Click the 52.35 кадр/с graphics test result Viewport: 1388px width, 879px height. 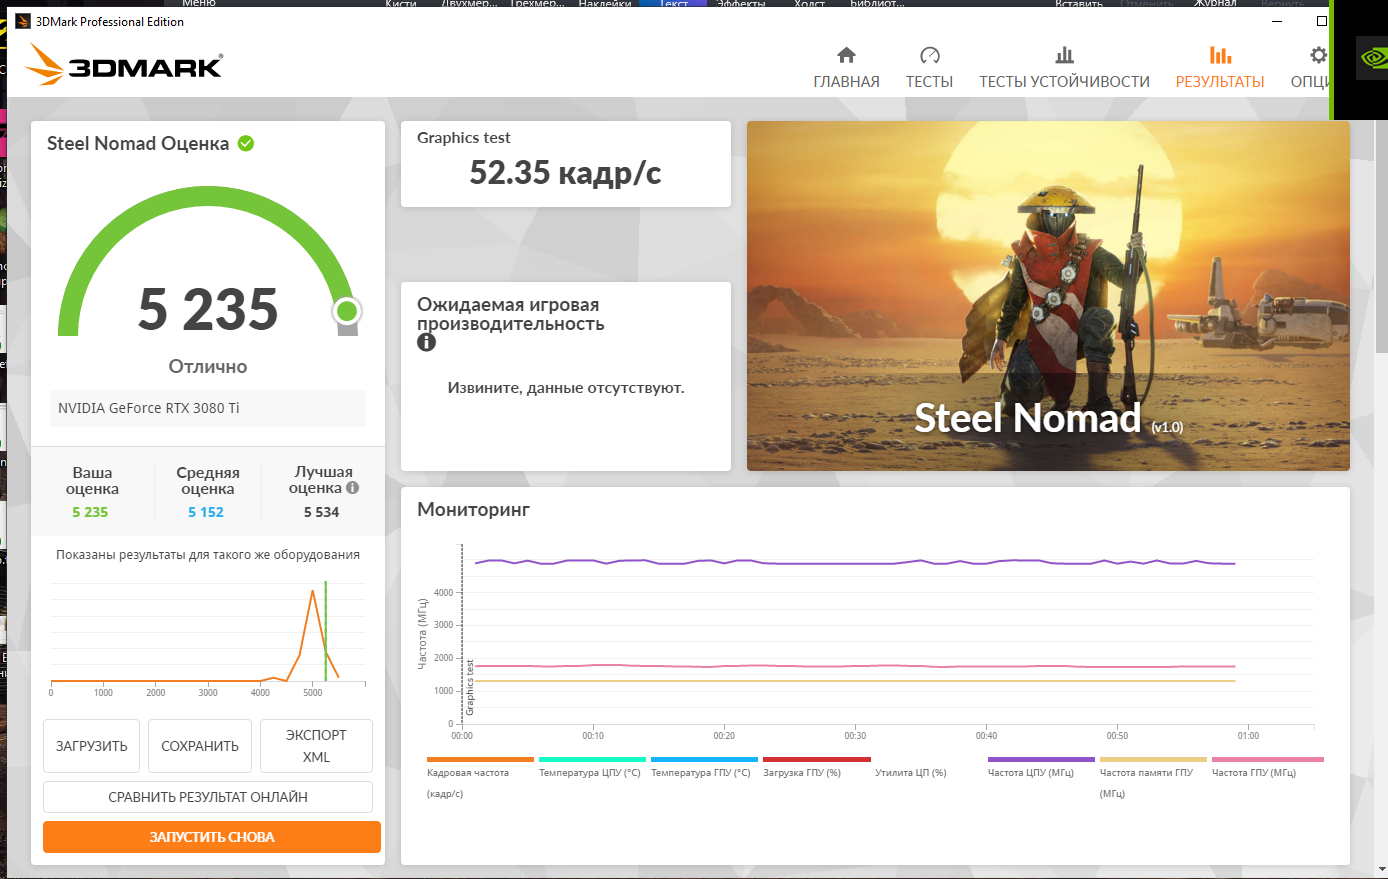point(566,173)
